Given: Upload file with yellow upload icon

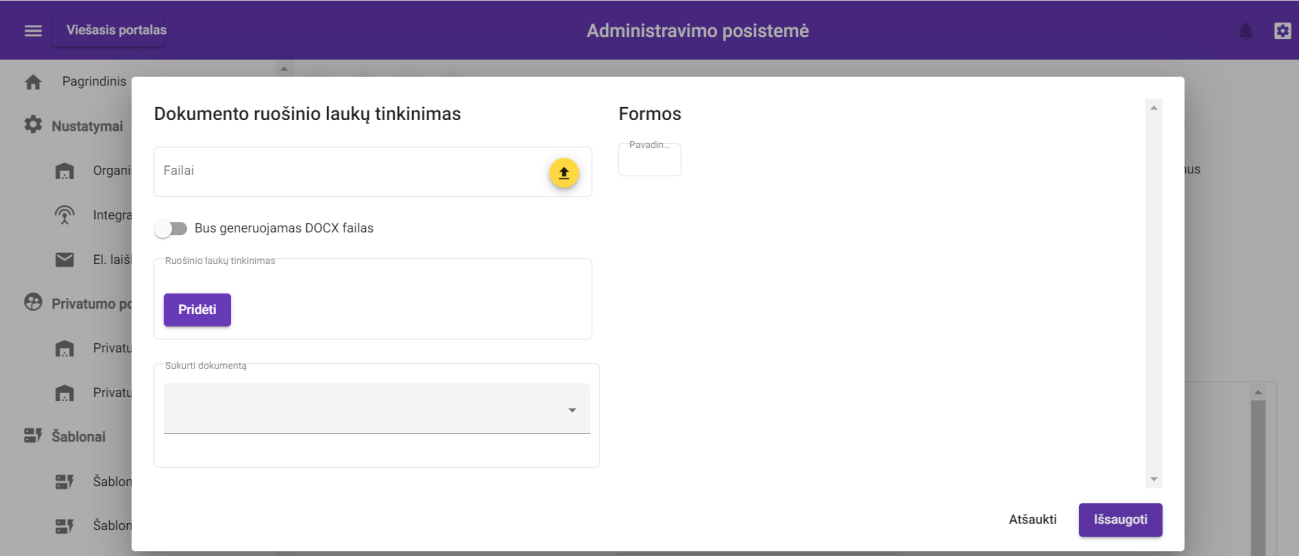Looking at the screenshot, I should click(564, 173).
